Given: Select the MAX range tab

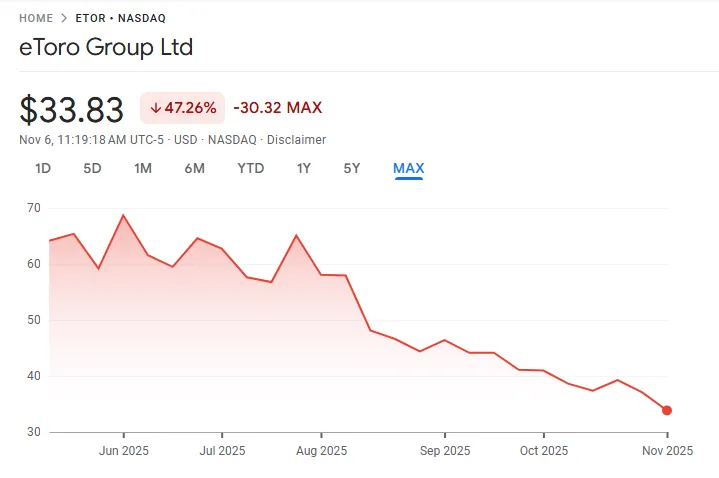Looking at the screenshot, I should (409, 168).
